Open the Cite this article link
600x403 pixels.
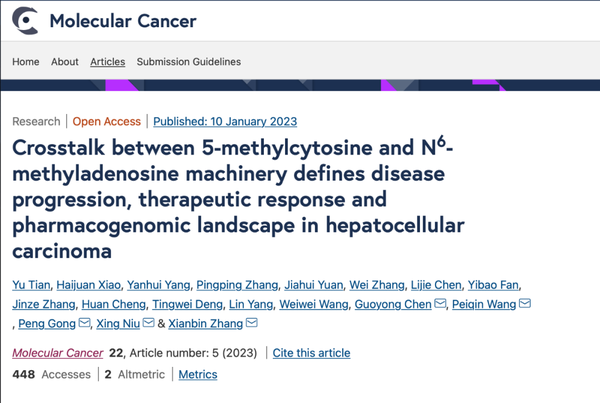(x=311, y=353)
